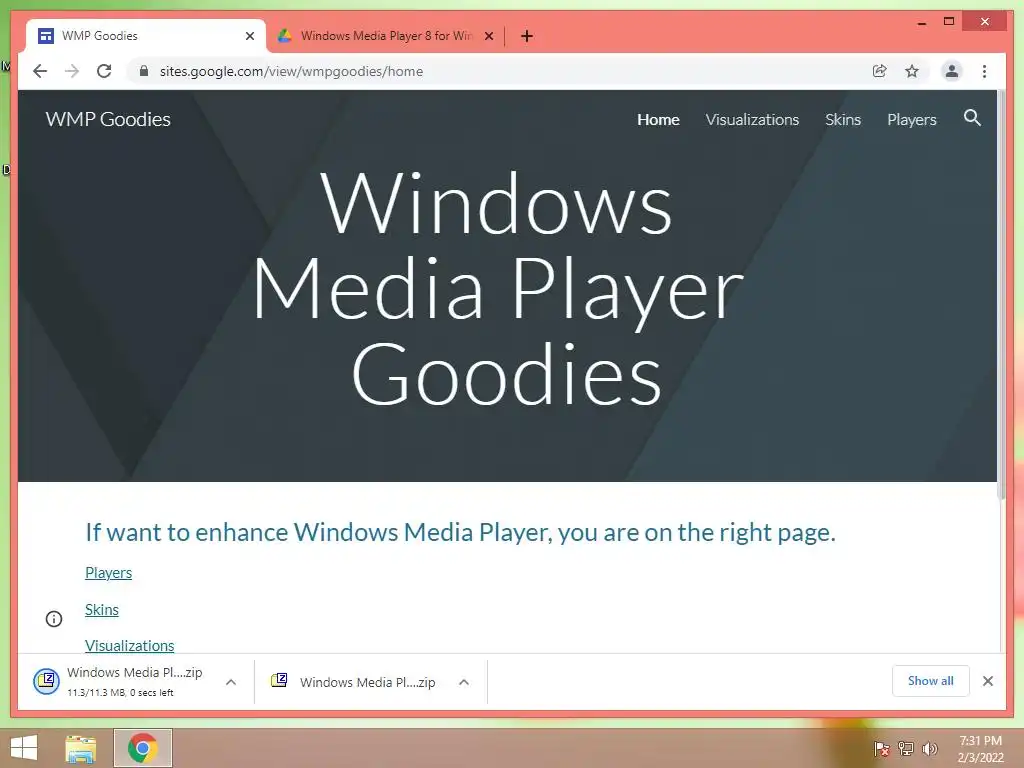The height and width of the screenshot is (768, 1024).
Task: Follow the Visualizations link in page body
Action: [129, 645]
